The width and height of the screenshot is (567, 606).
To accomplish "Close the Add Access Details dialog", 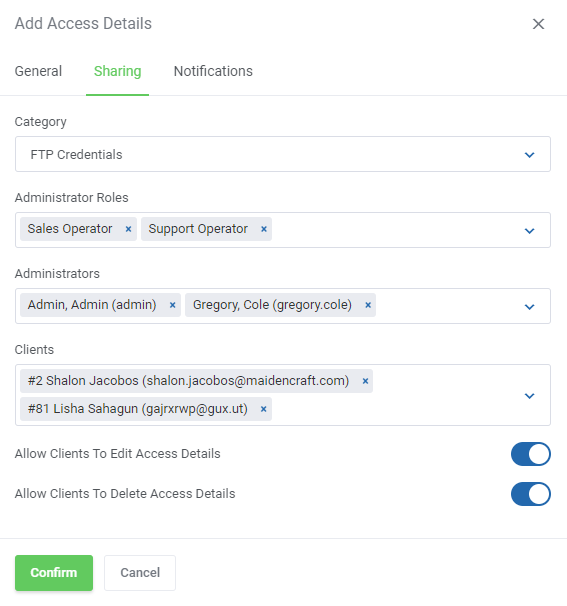I will 538,24.
